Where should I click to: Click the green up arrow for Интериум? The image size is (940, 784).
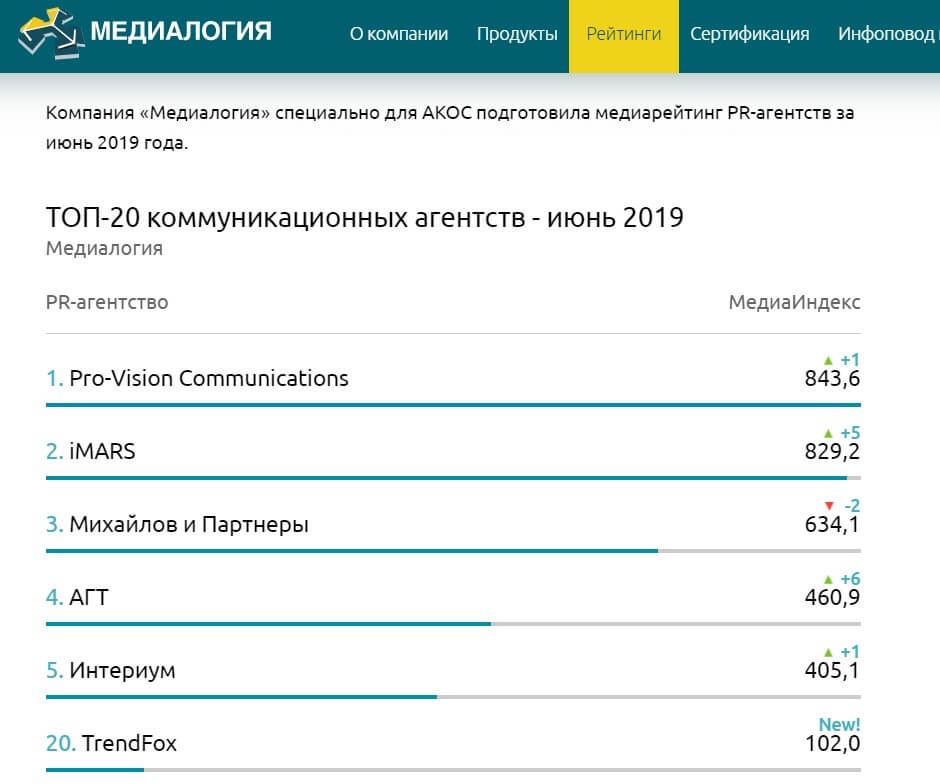pos(828,652)
